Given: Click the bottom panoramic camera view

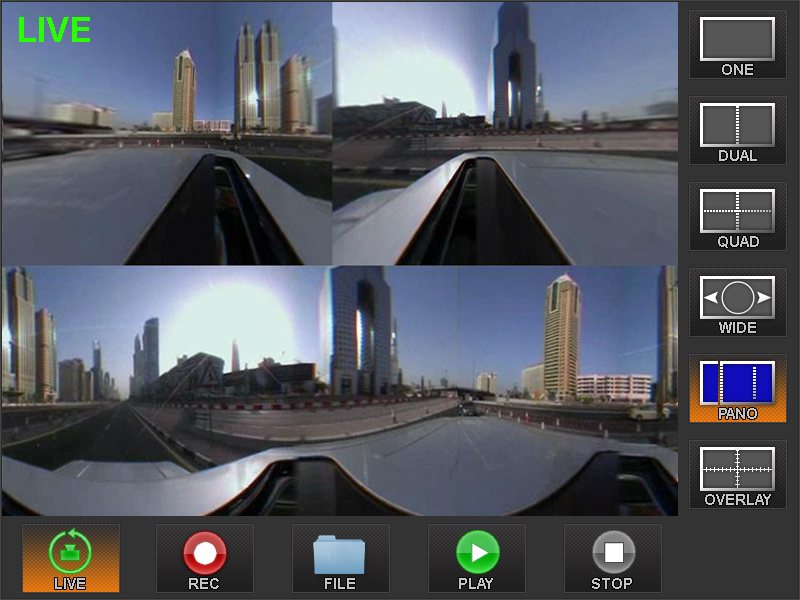Looking at the screenshot, I should [340, 391].
